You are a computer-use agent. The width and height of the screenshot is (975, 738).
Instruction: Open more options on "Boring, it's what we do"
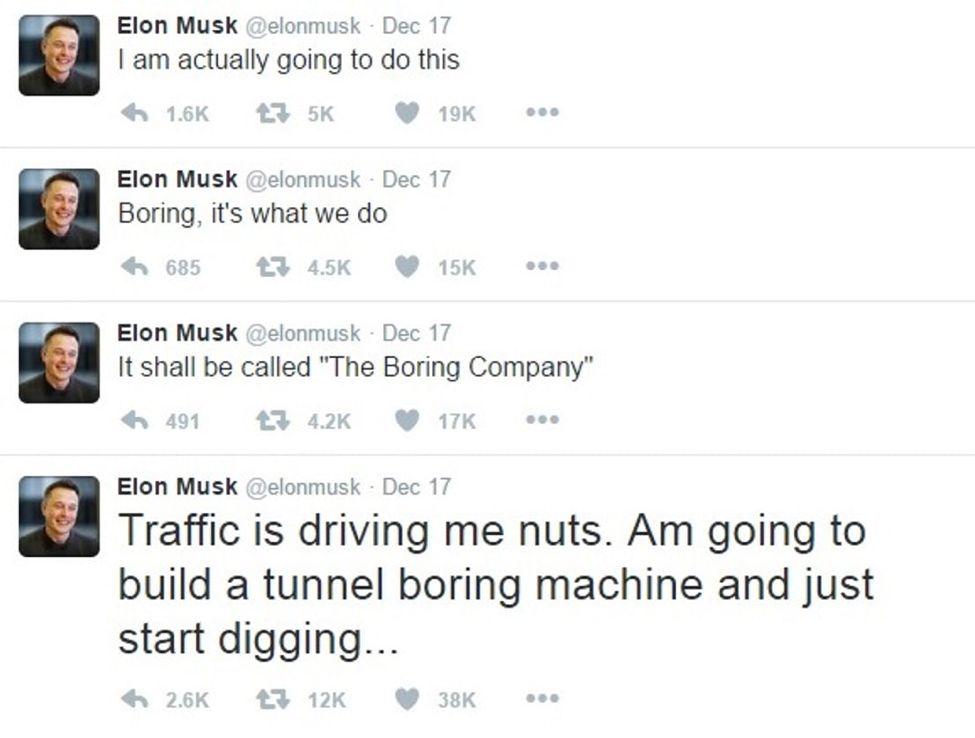coord(542,267)
